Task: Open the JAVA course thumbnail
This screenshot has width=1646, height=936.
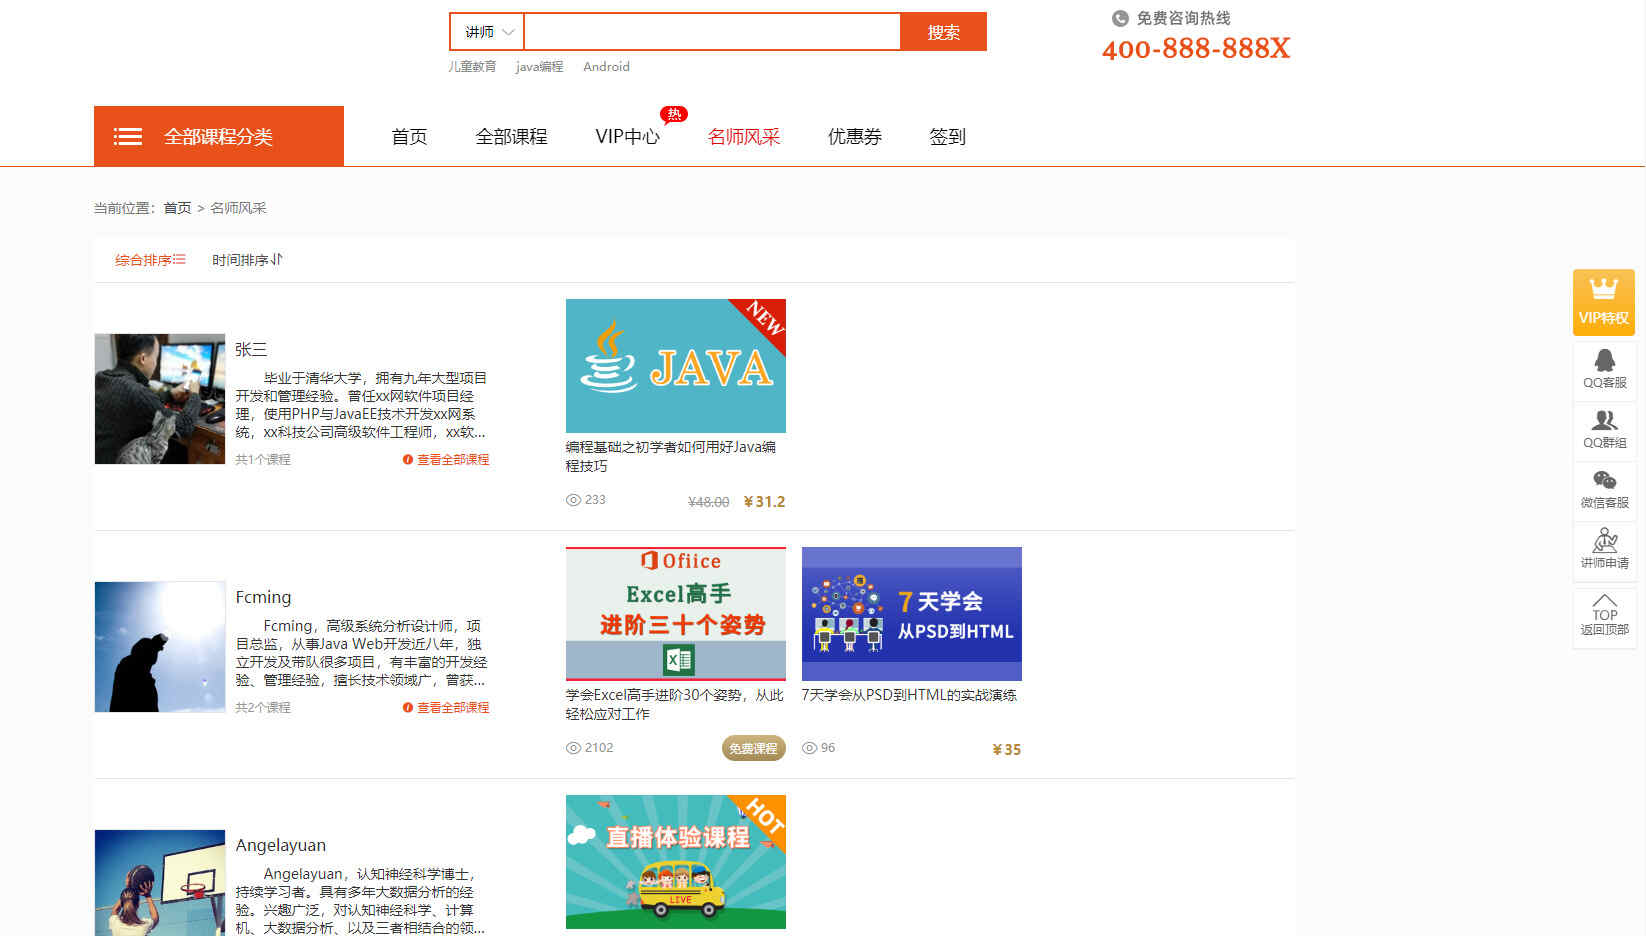Action: pos(676,366)
